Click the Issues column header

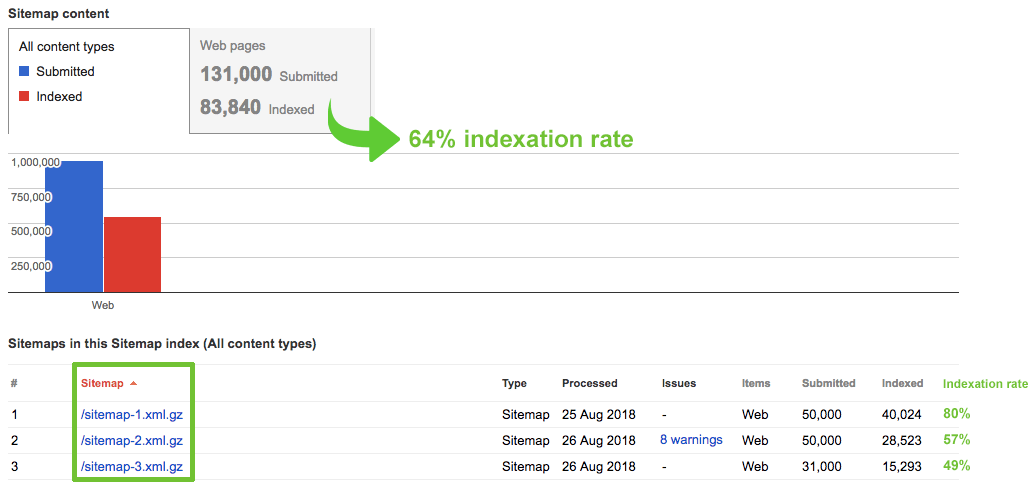[x=678, y=383]
